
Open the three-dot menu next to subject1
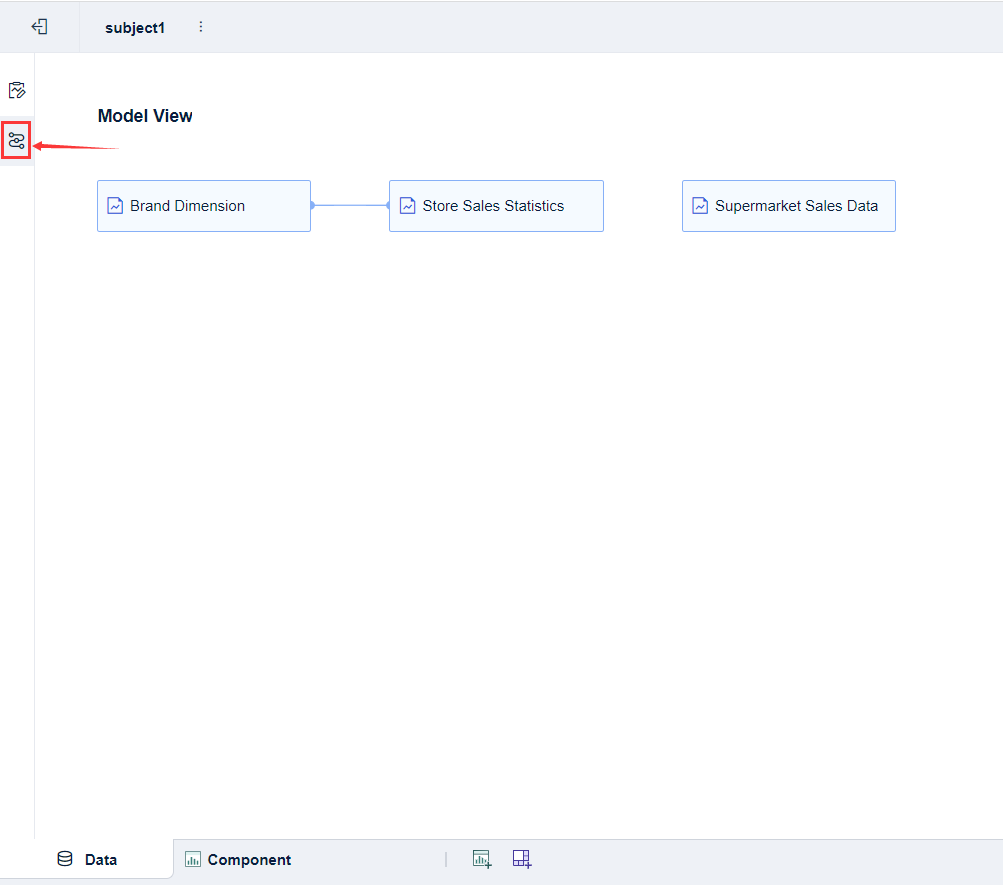[201, 27]
